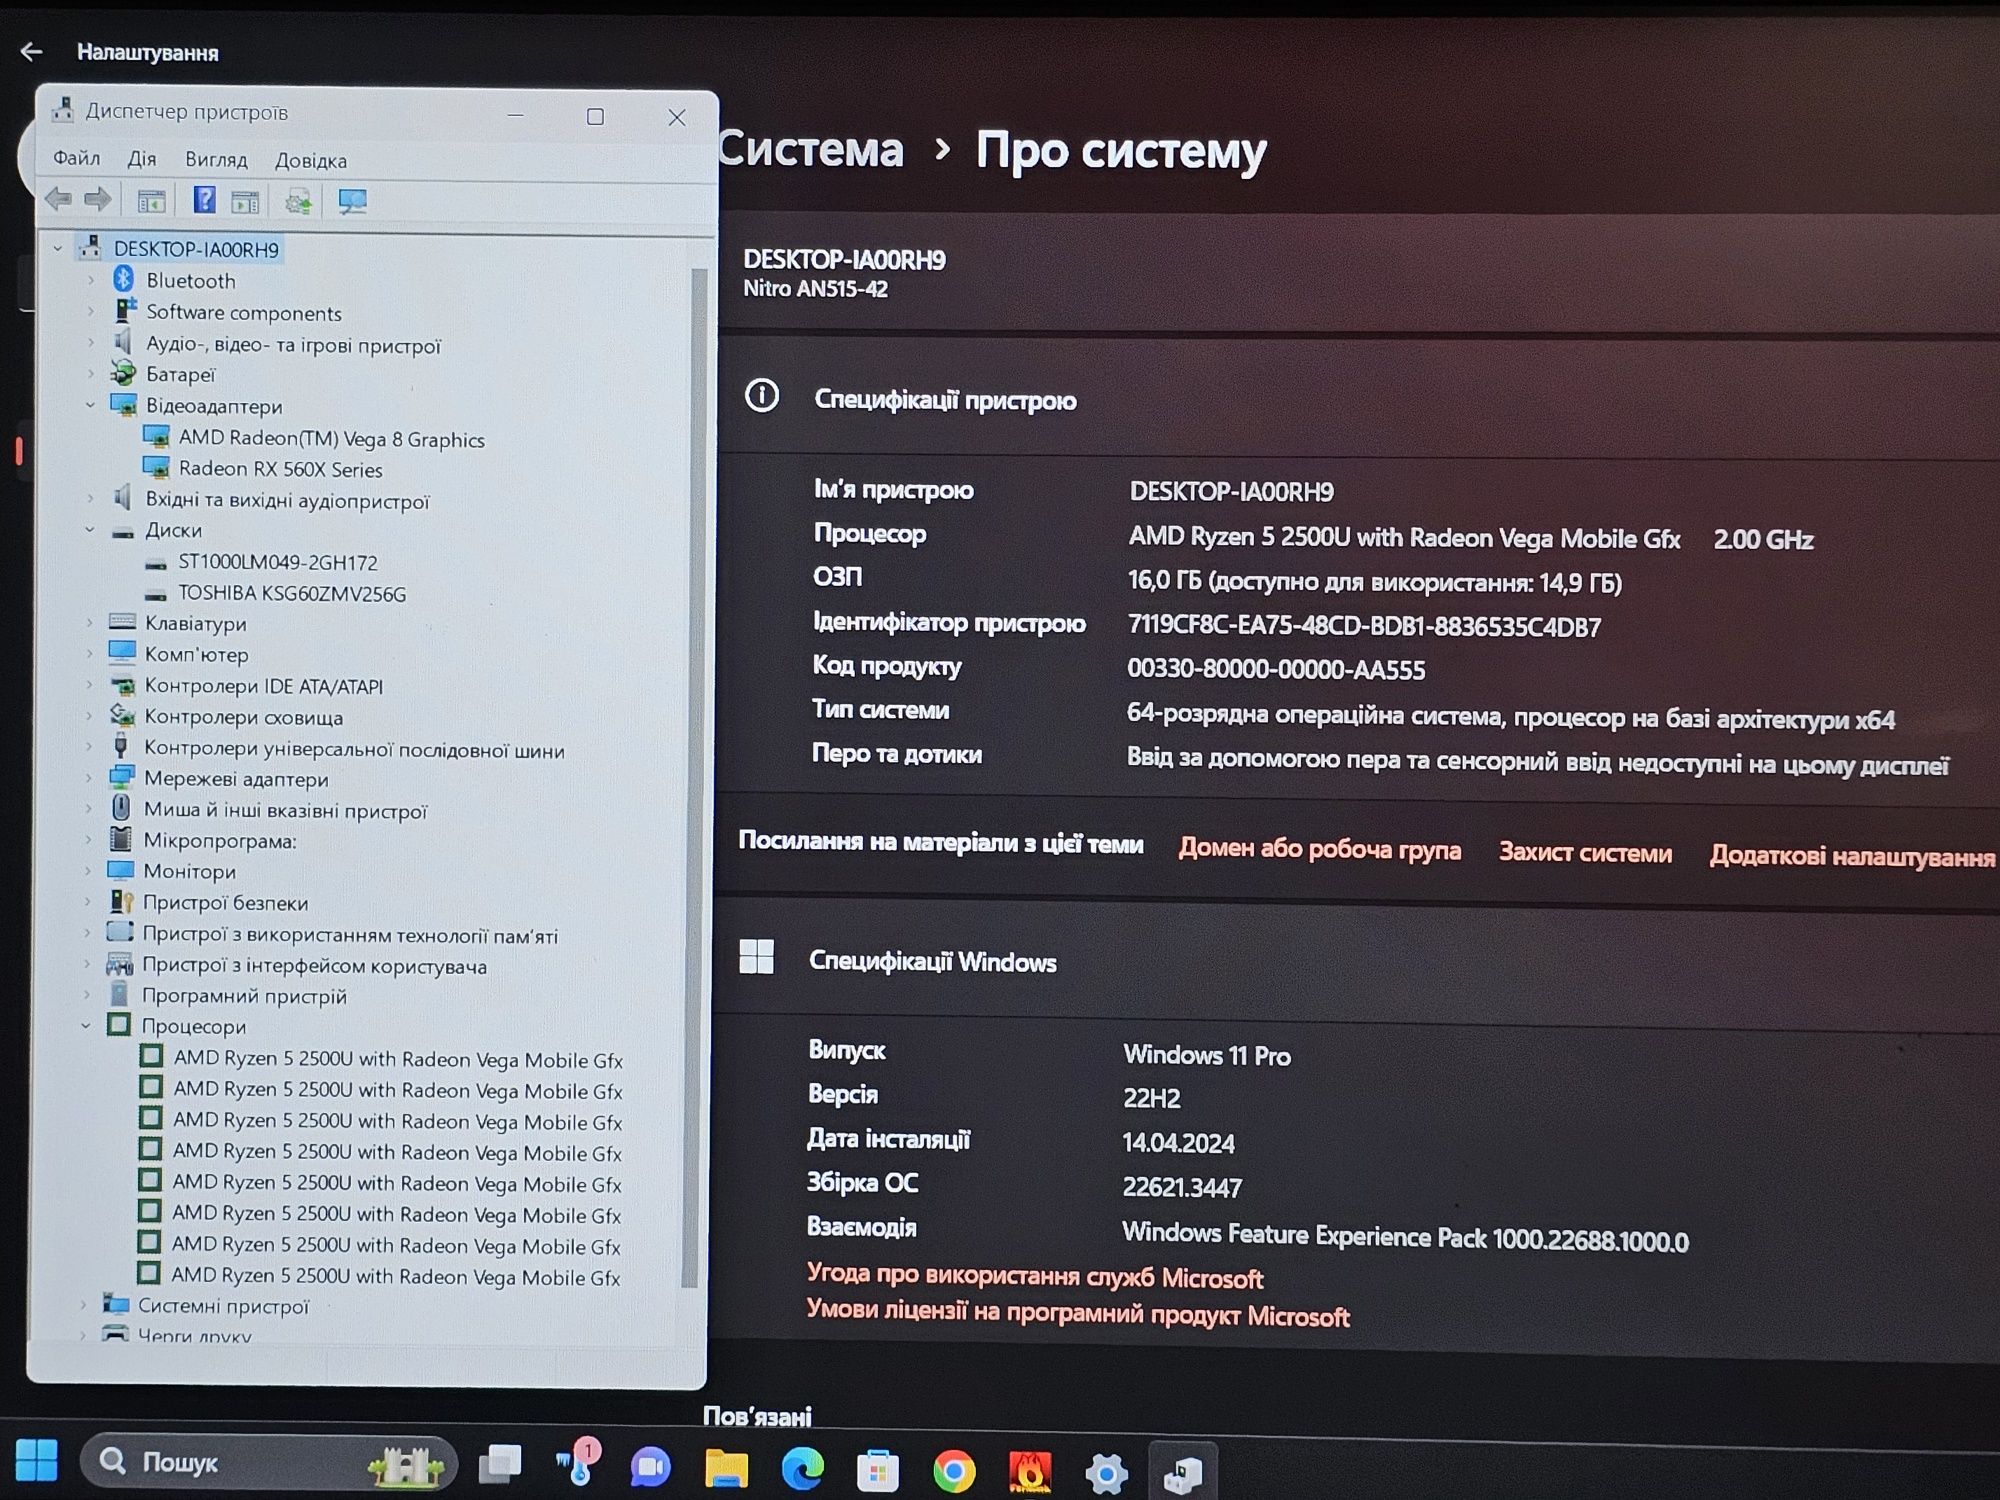Open the Settings gear icon on taskbar

point(1106,1473)
